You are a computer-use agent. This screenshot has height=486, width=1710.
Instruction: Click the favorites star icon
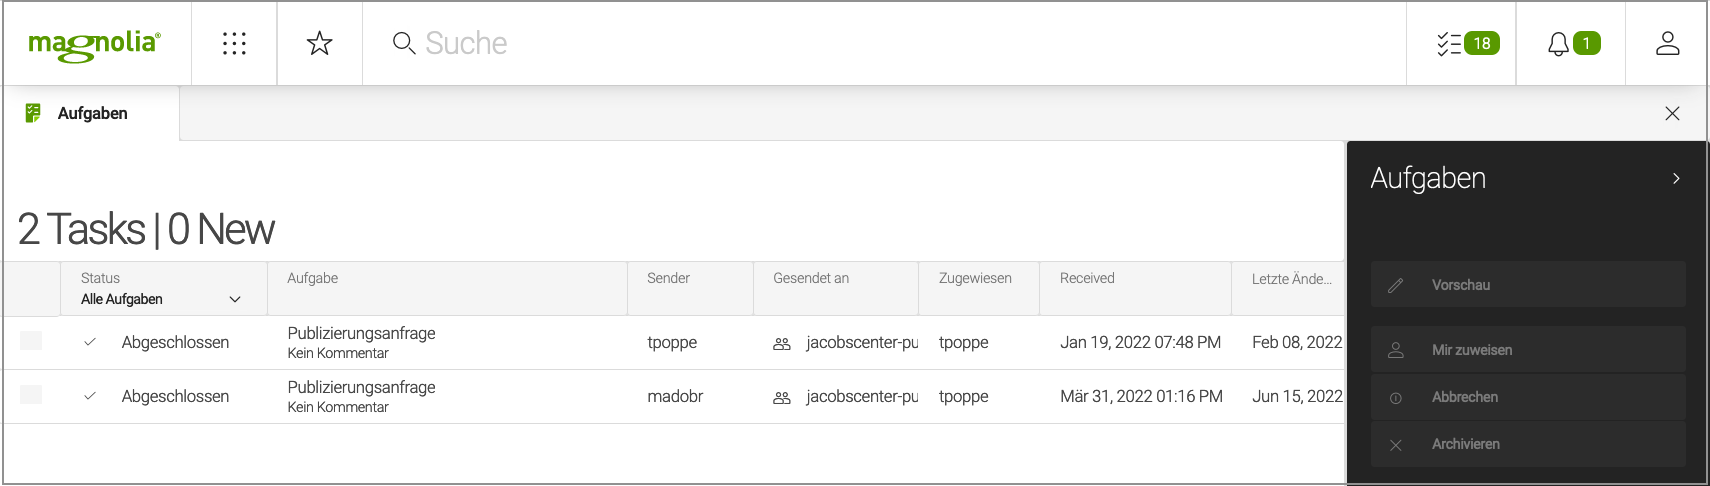click(319, 43)
